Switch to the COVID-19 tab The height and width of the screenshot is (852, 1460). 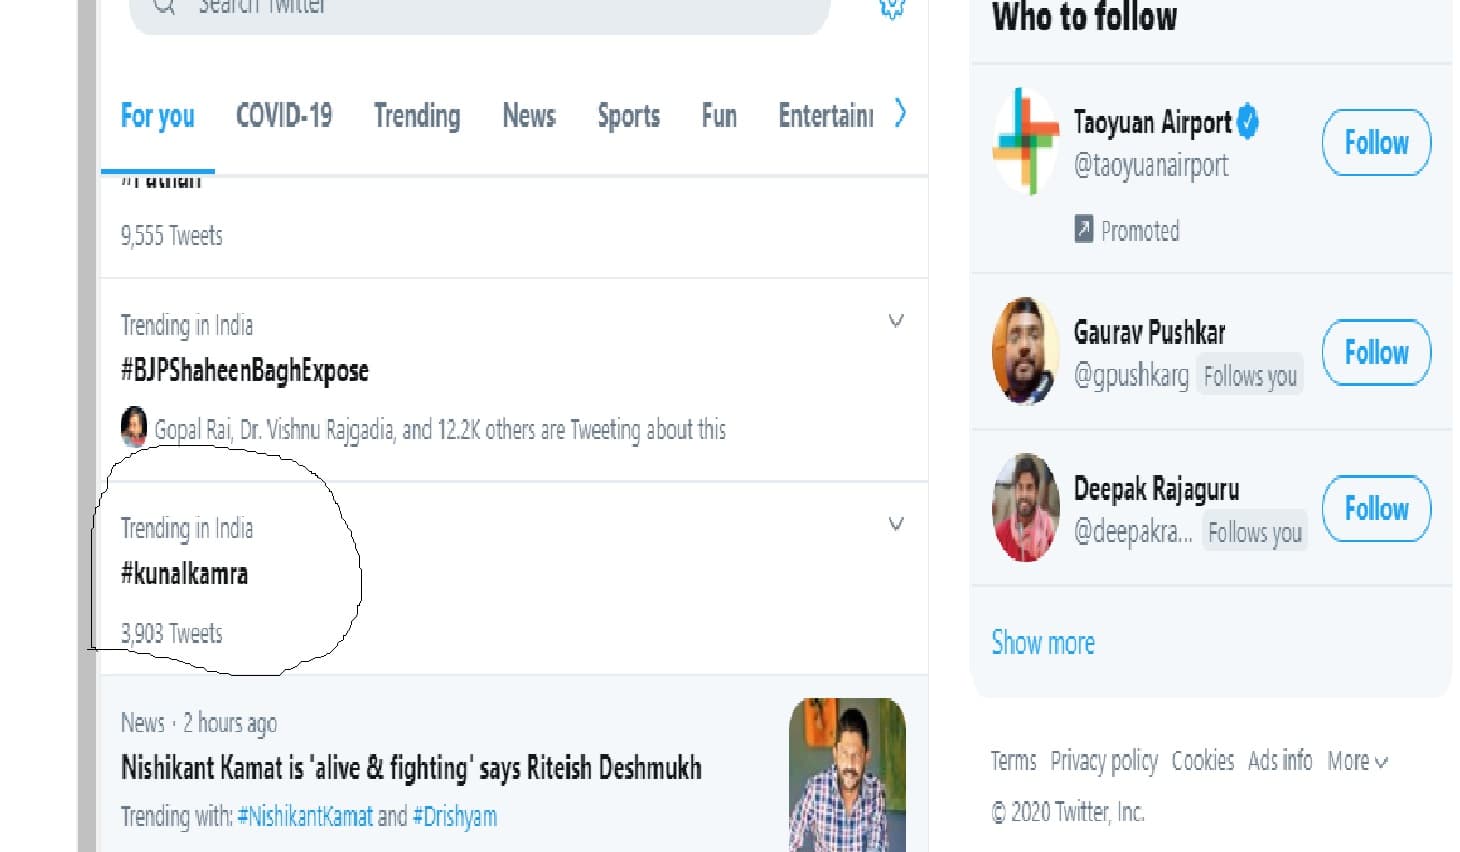(284, 116)
